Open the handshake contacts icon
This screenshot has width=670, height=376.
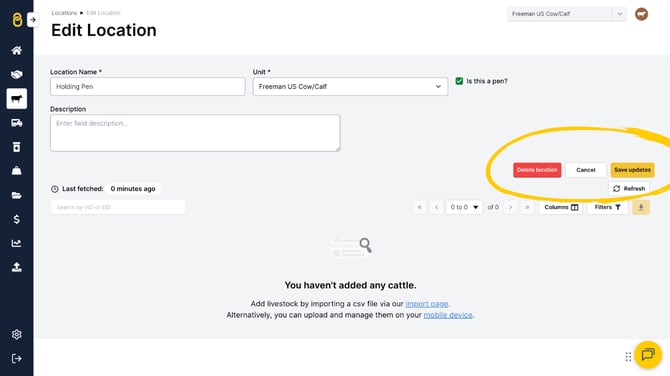[x=17, y=74]
